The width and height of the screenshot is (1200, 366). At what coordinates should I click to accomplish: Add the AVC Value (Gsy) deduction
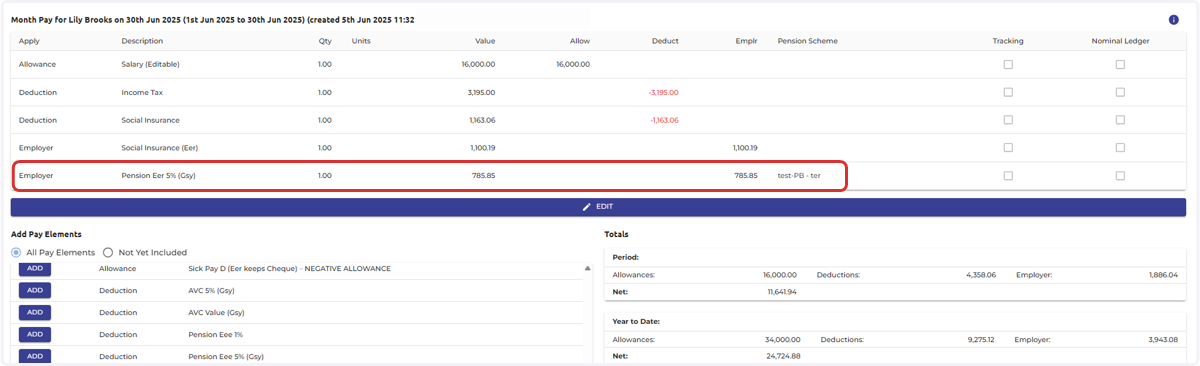pos(35,312)
